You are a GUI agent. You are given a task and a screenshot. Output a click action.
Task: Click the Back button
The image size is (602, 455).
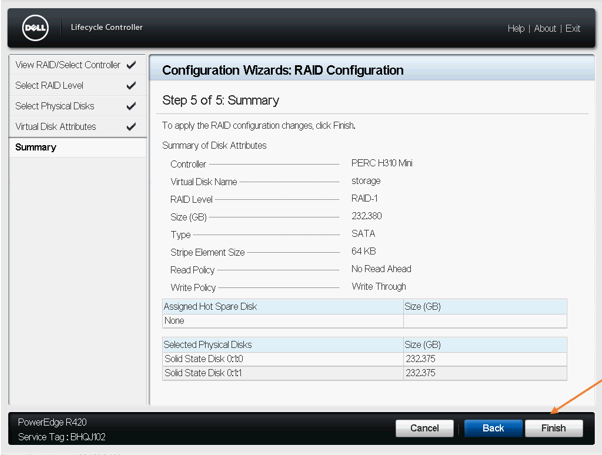493,428
